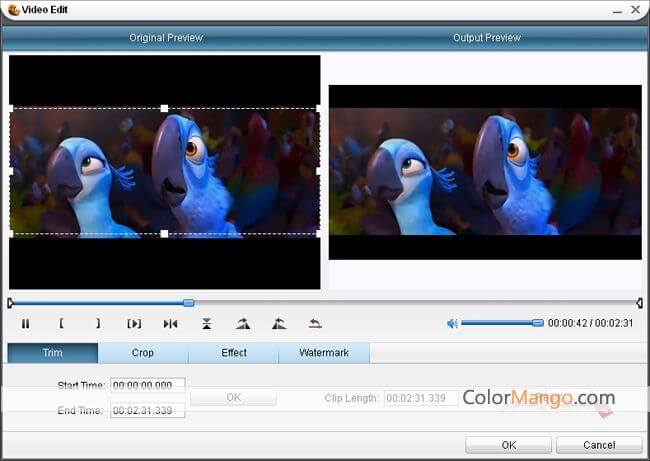Click the Output Preview video frame
This screenshot has width=650, height=461.
coord(485,172)
